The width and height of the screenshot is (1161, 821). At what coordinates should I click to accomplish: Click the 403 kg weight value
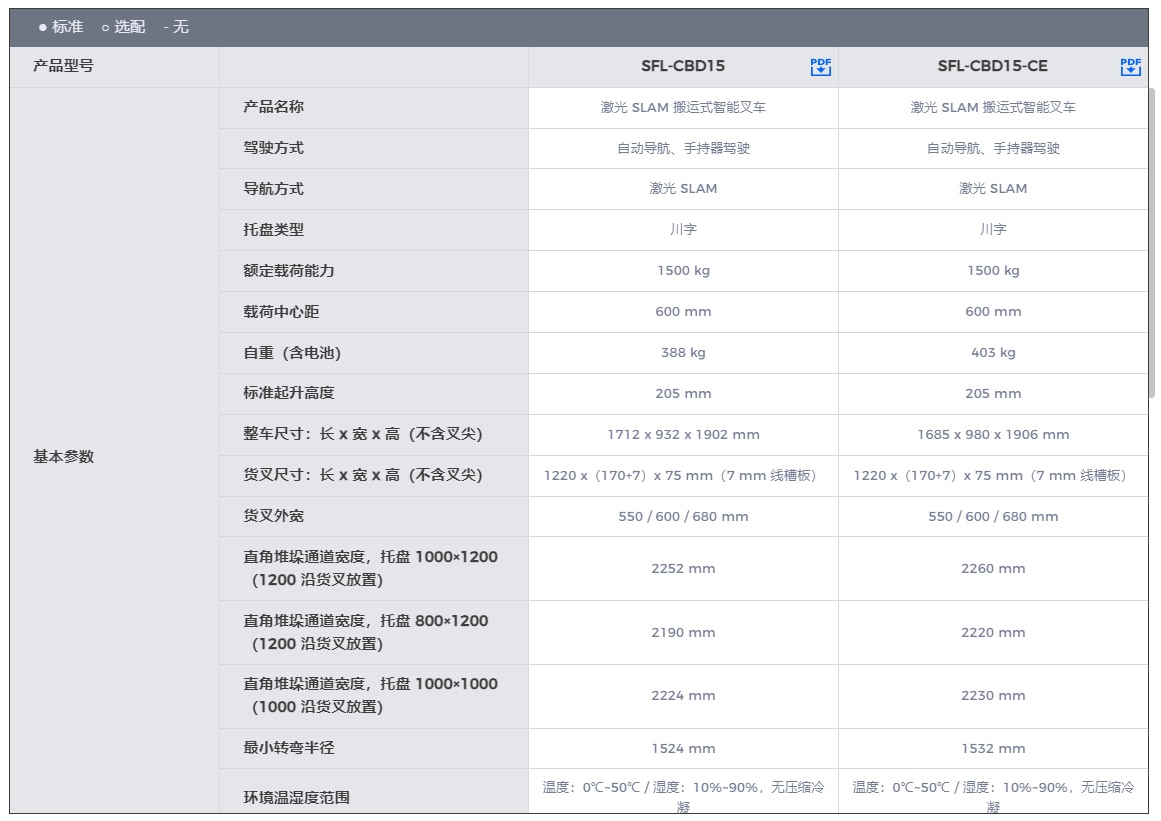pyautogui.click(x=992, y=353)
